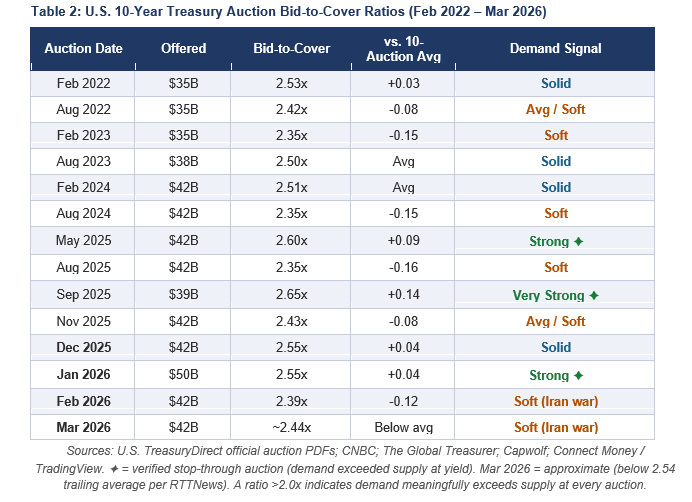
Task: Select the vs. 10-Auction Avg header
Action: [x=402, y=48]
